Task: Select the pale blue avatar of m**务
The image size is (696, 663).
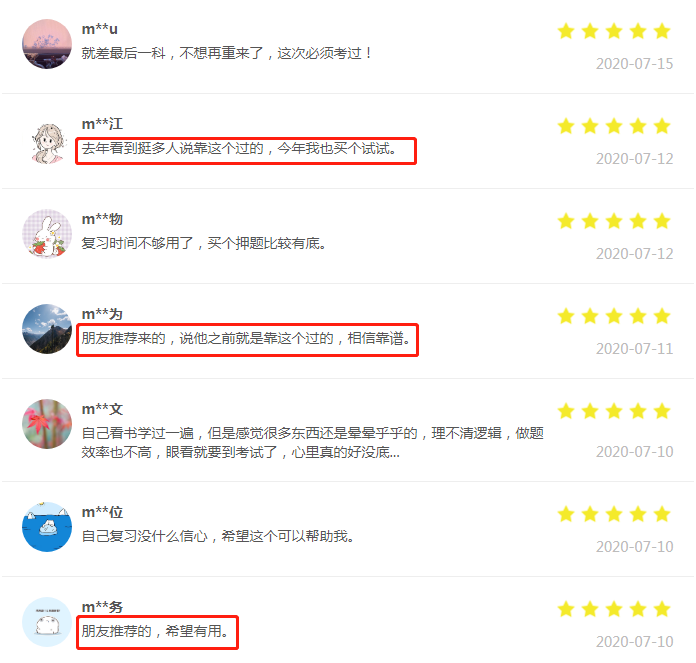Action: click(x=47, y=622)
